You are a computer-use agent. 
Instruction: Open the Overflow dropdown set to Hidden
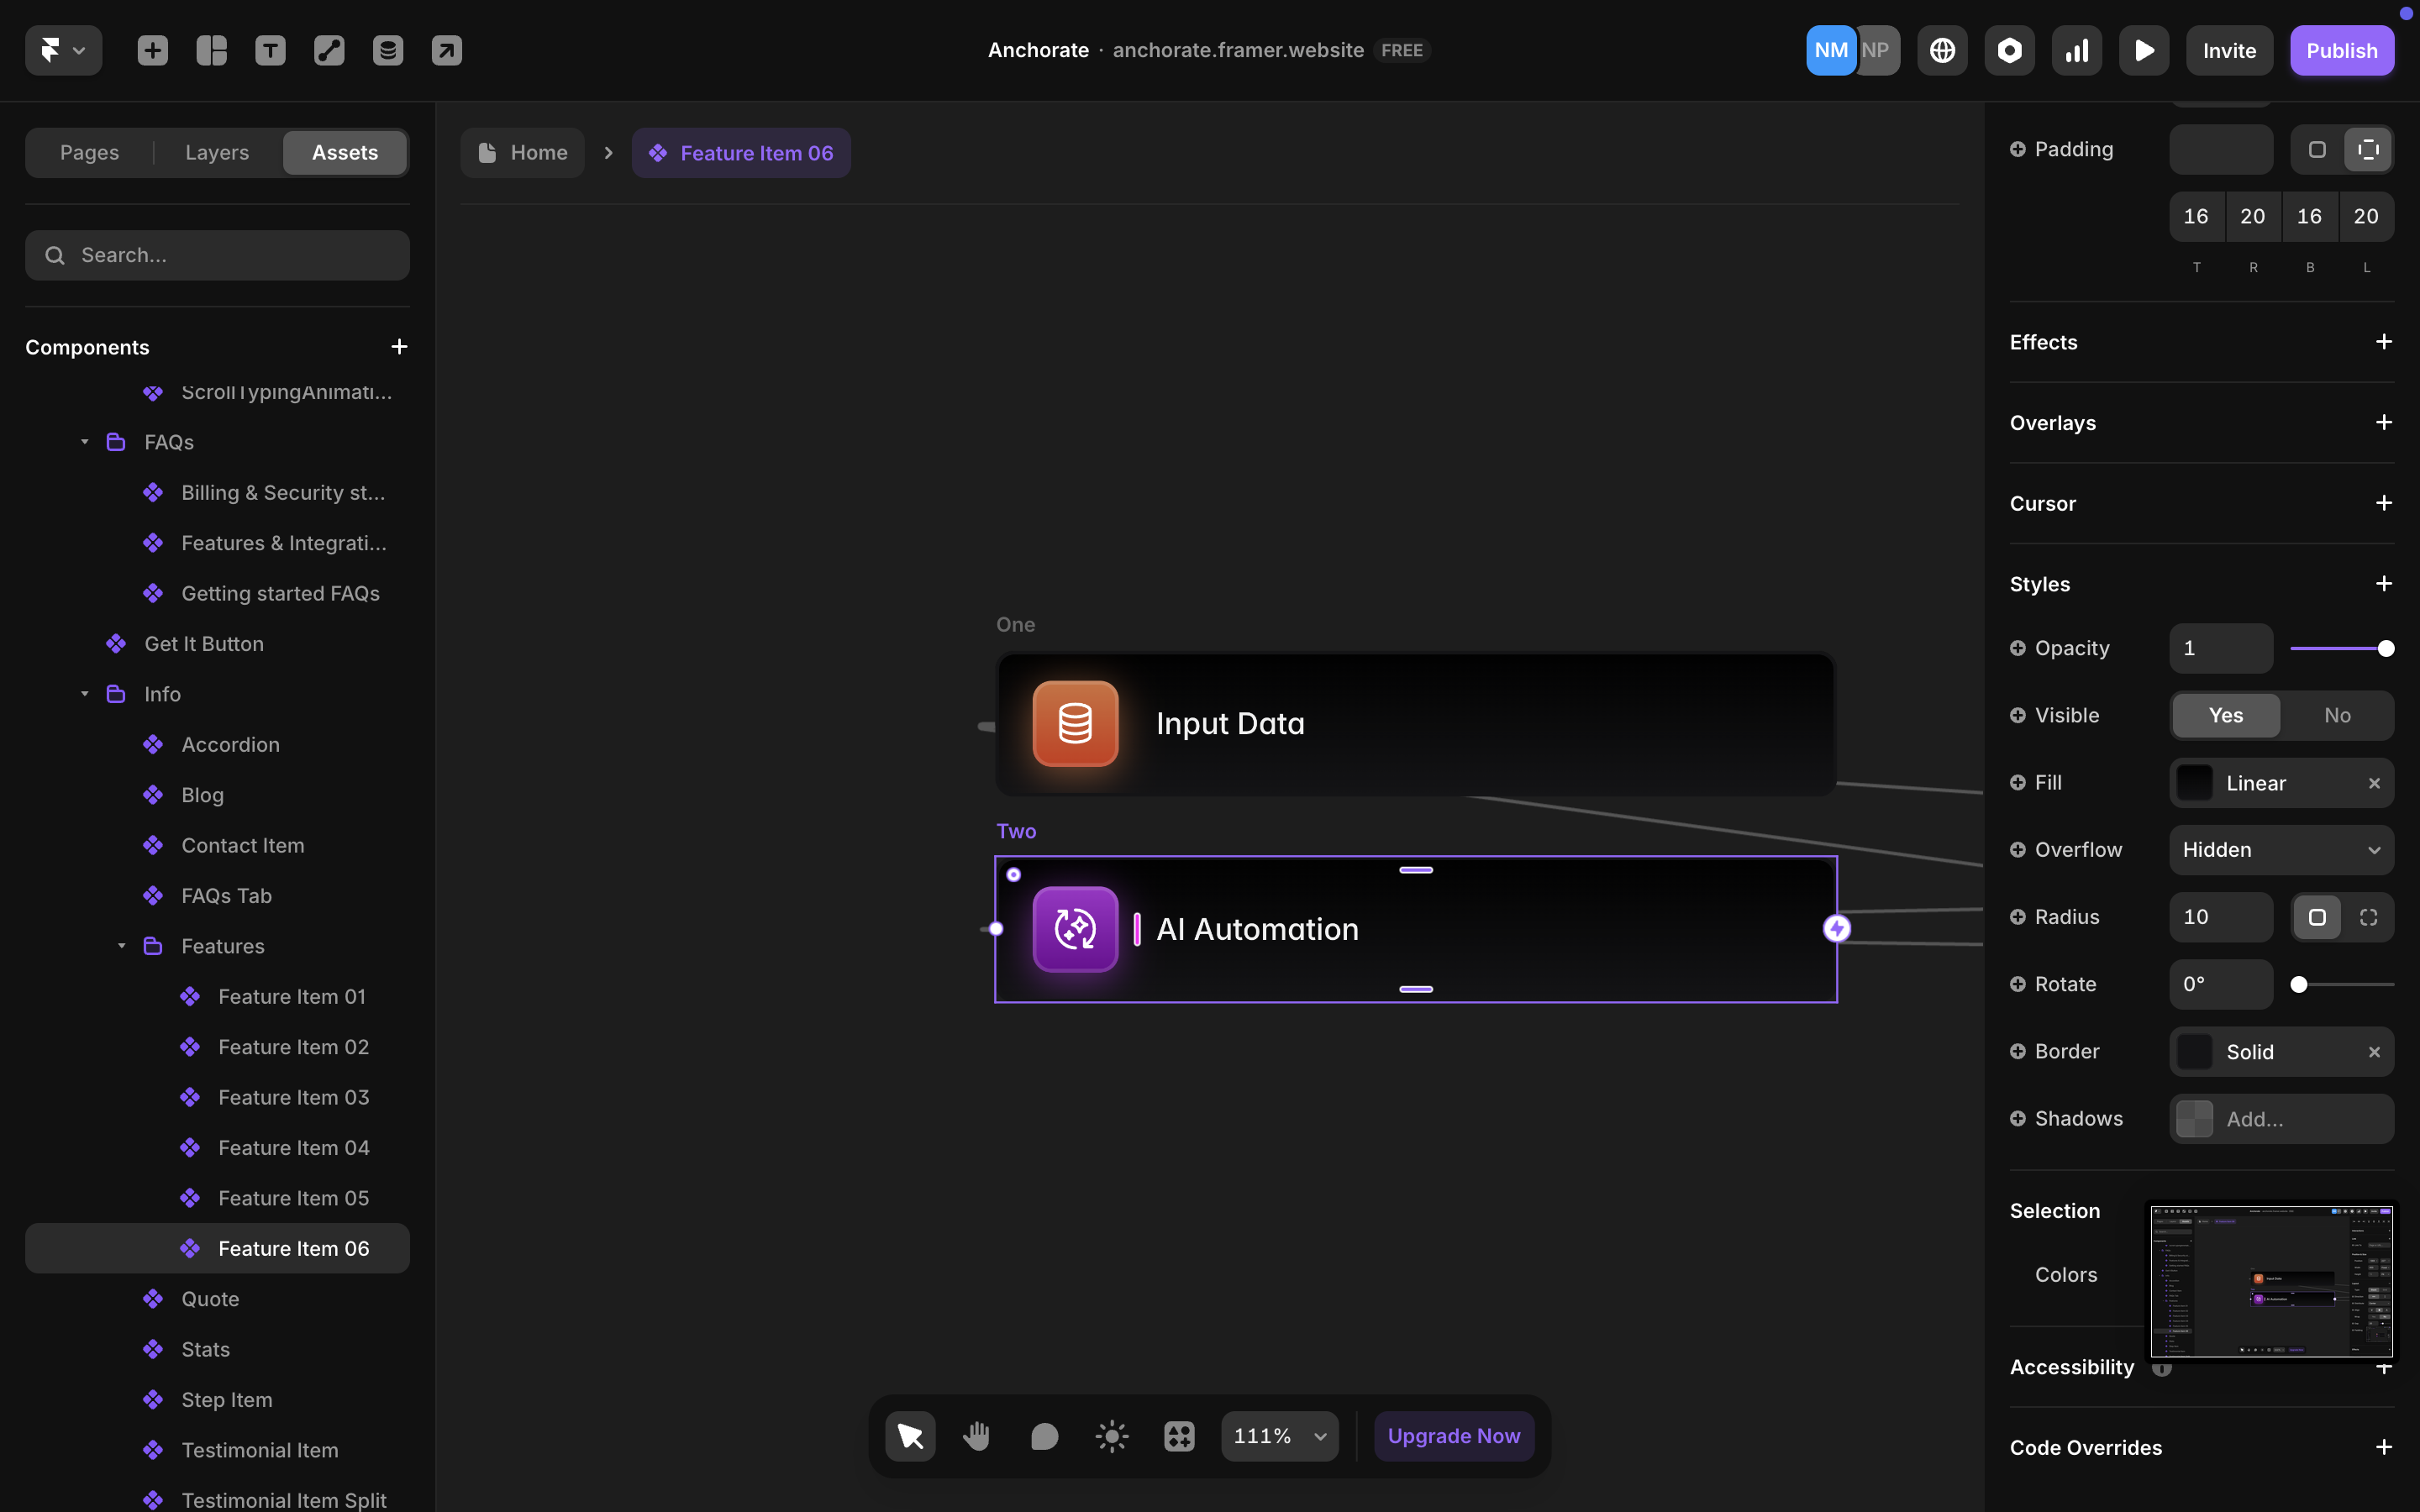(2281, 849)
